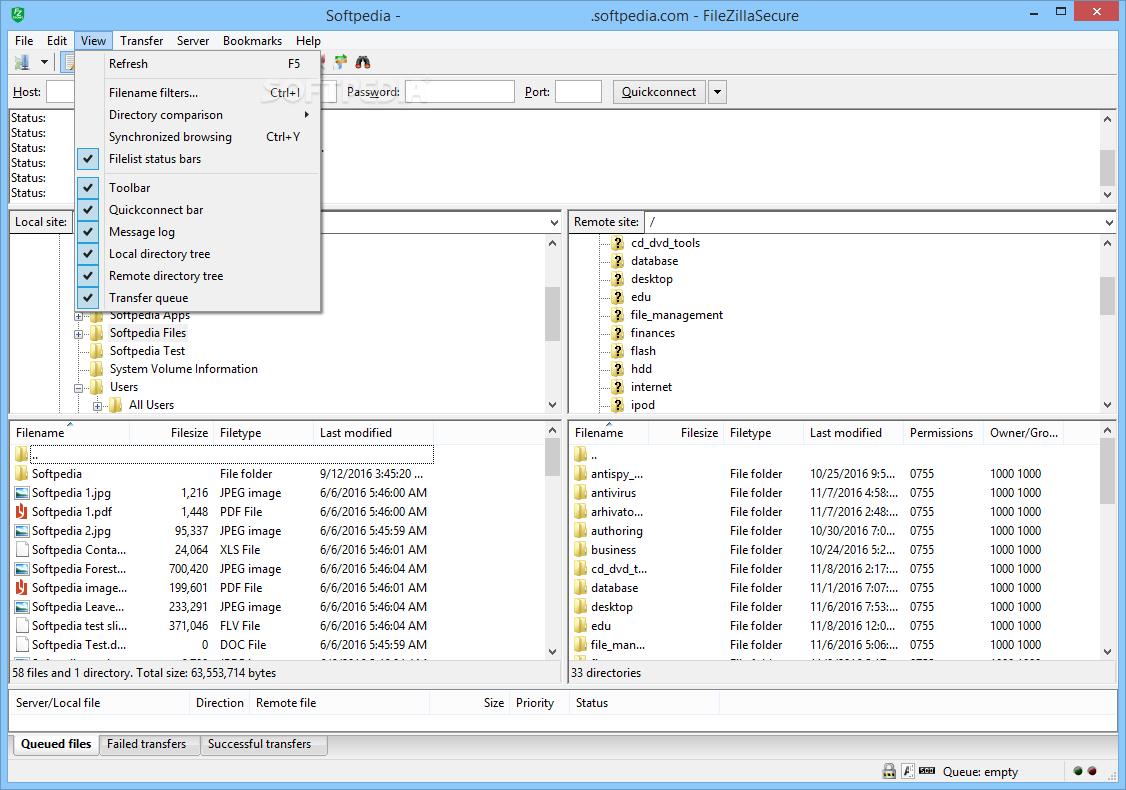Toggle the Toolbar visibility option
This screenshot has width=1126, height=790.
pos(198,187)
